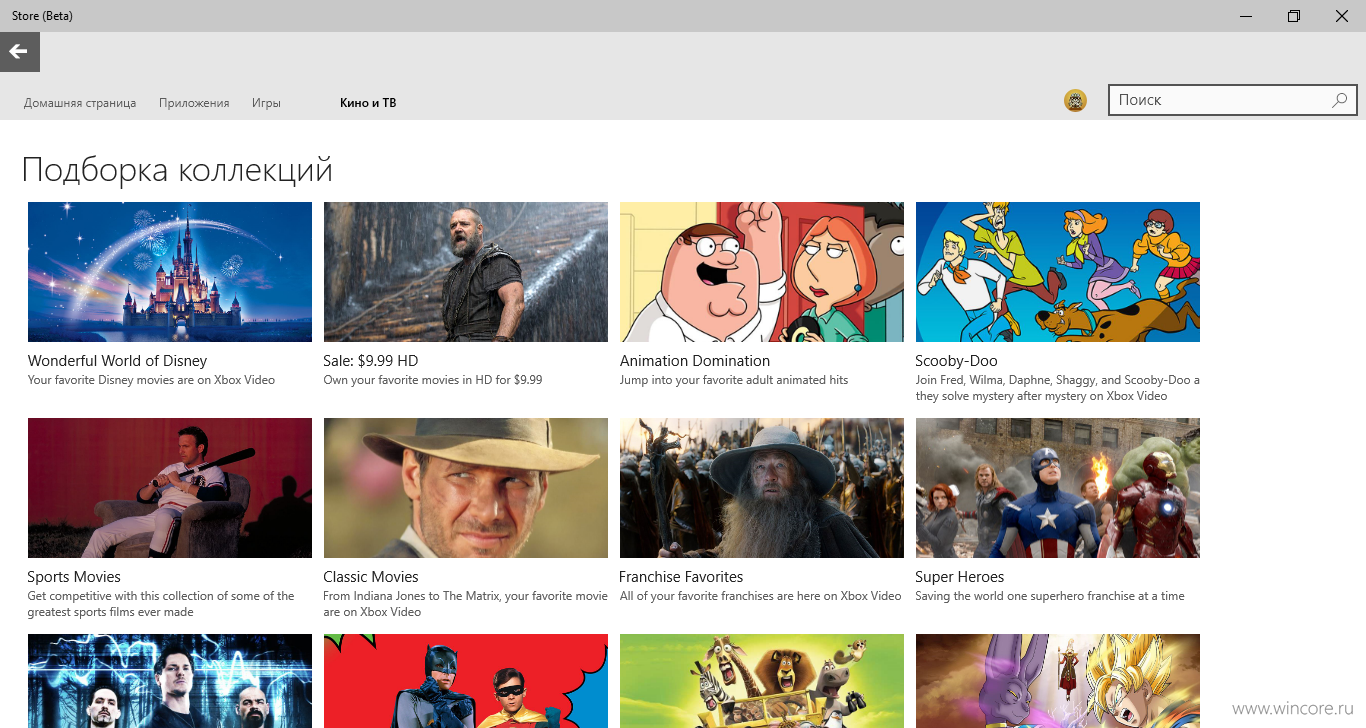Open the Madagascar animals collection thumbnail
The height and width of the screenshot is (728, 1366).
[x=762, y=681]
